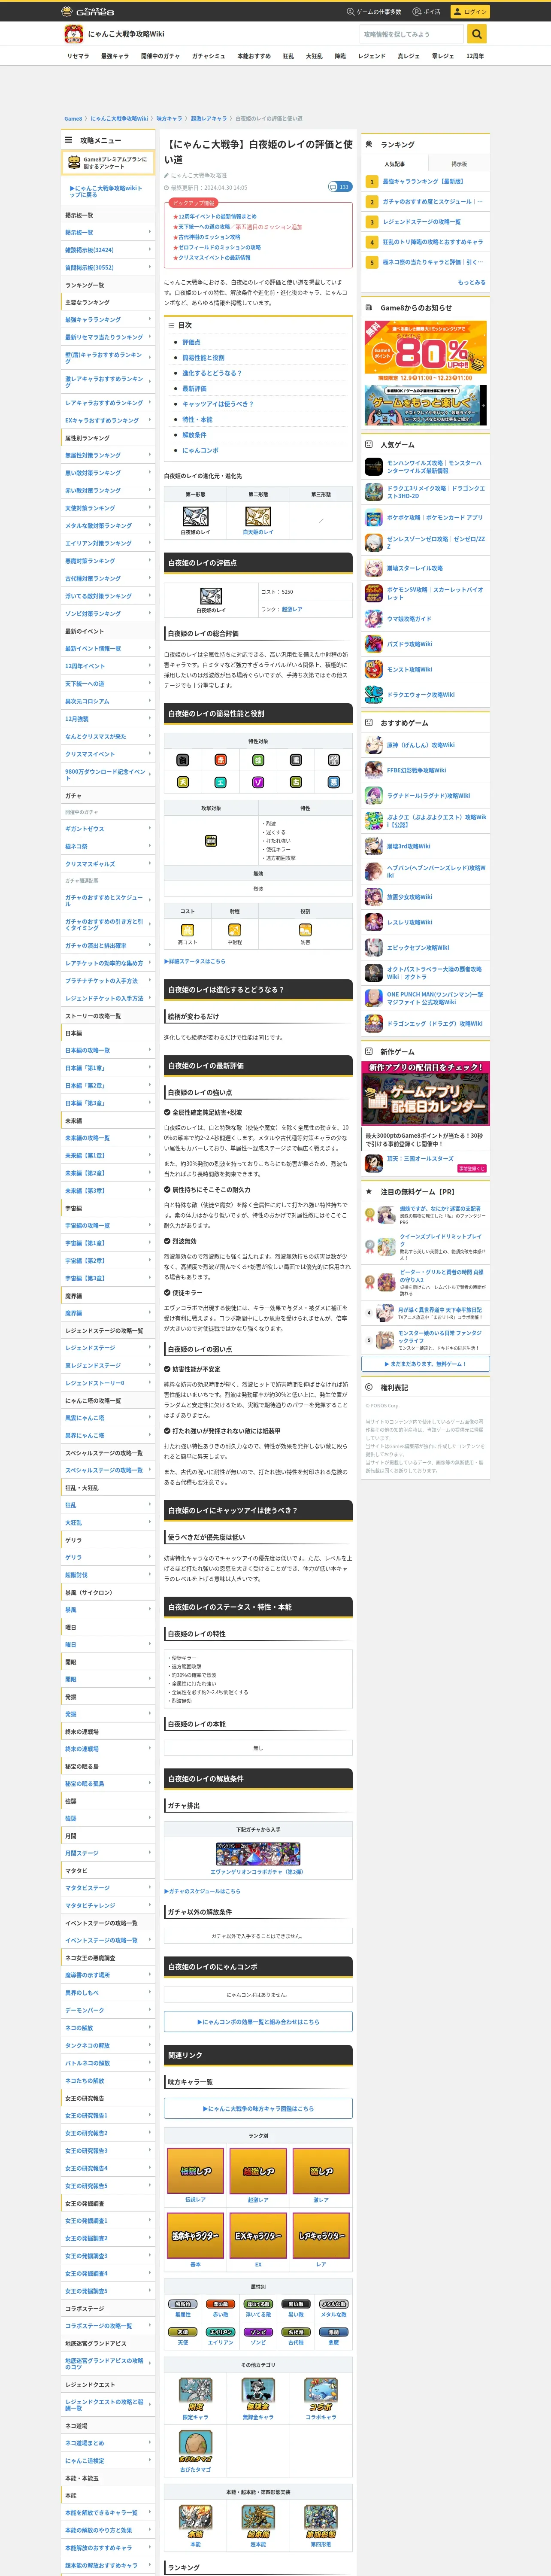Open リセマラ in top navigation
This screenshot has width=551, height=2576.
coord(78,56)
